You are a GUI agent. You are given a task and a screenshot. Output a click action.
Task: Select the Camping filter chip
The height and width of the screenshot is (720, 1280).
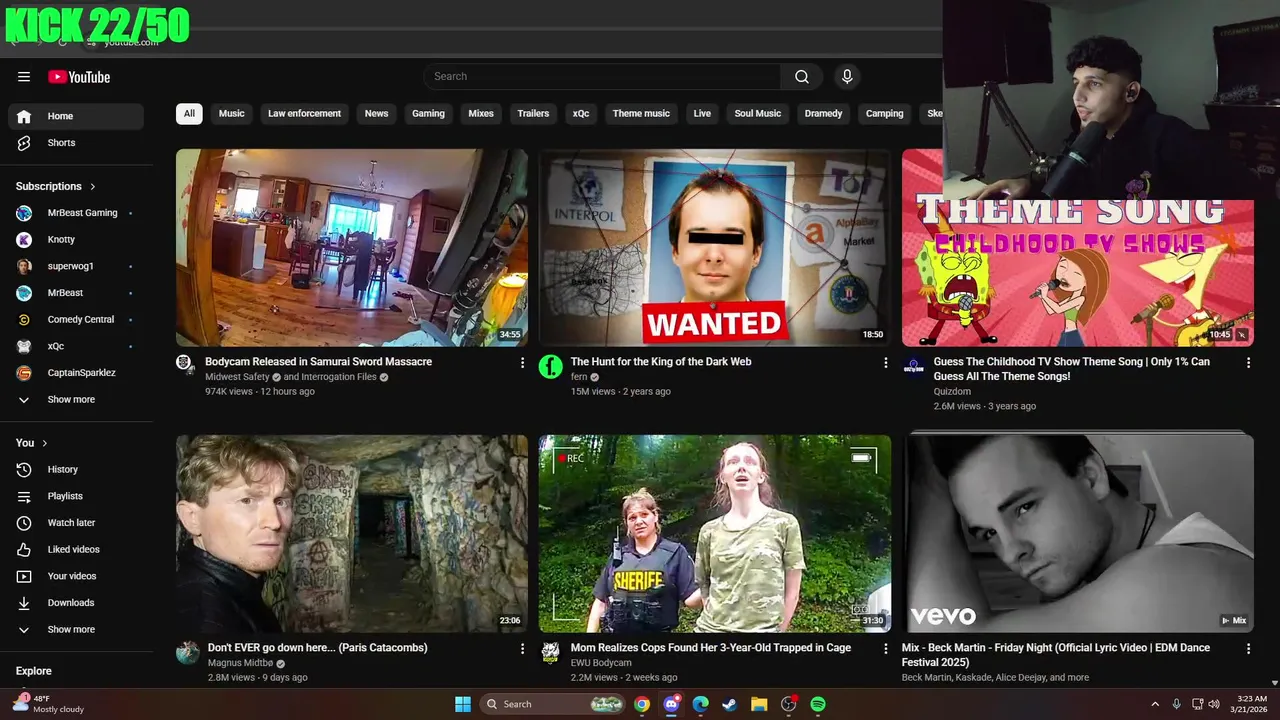(885, 114)
